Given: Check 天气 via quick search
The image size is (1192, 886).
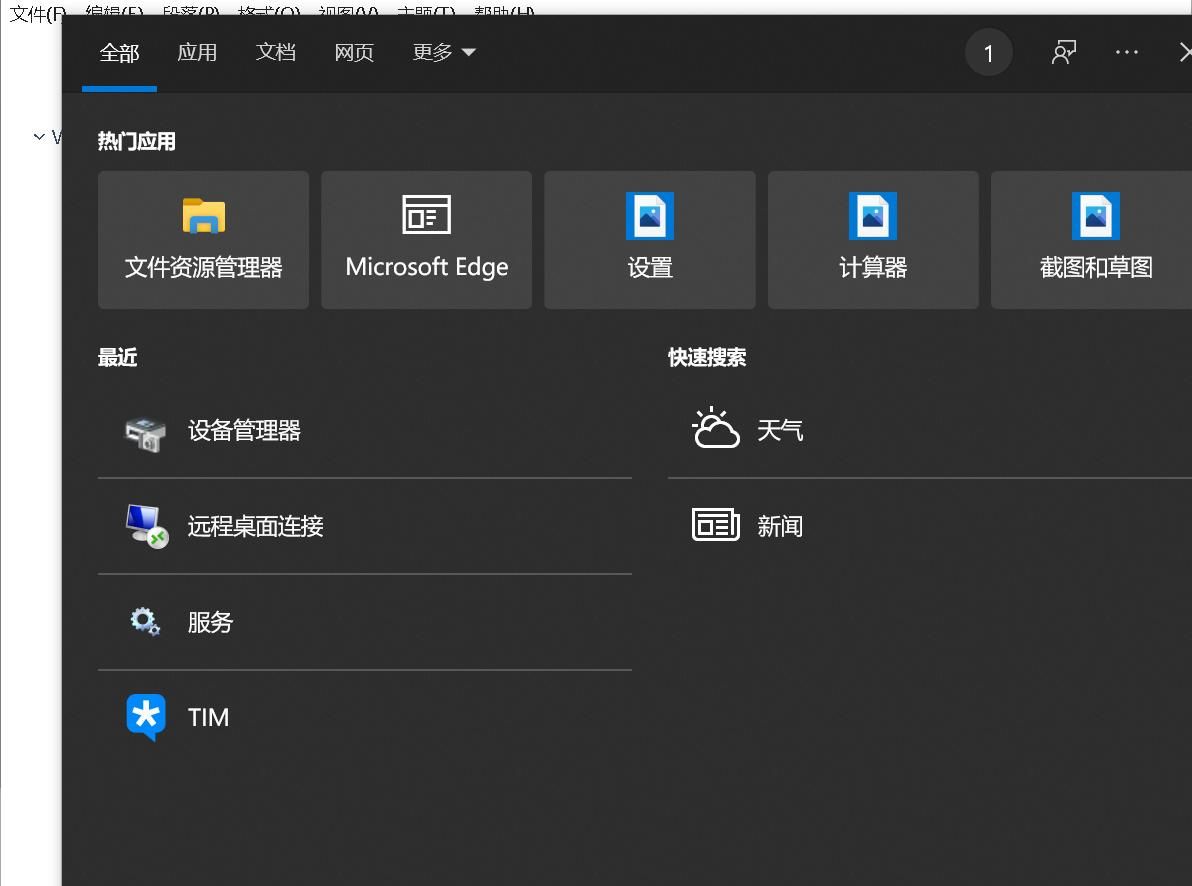Looking at the screenshot, I should point(780,428).
